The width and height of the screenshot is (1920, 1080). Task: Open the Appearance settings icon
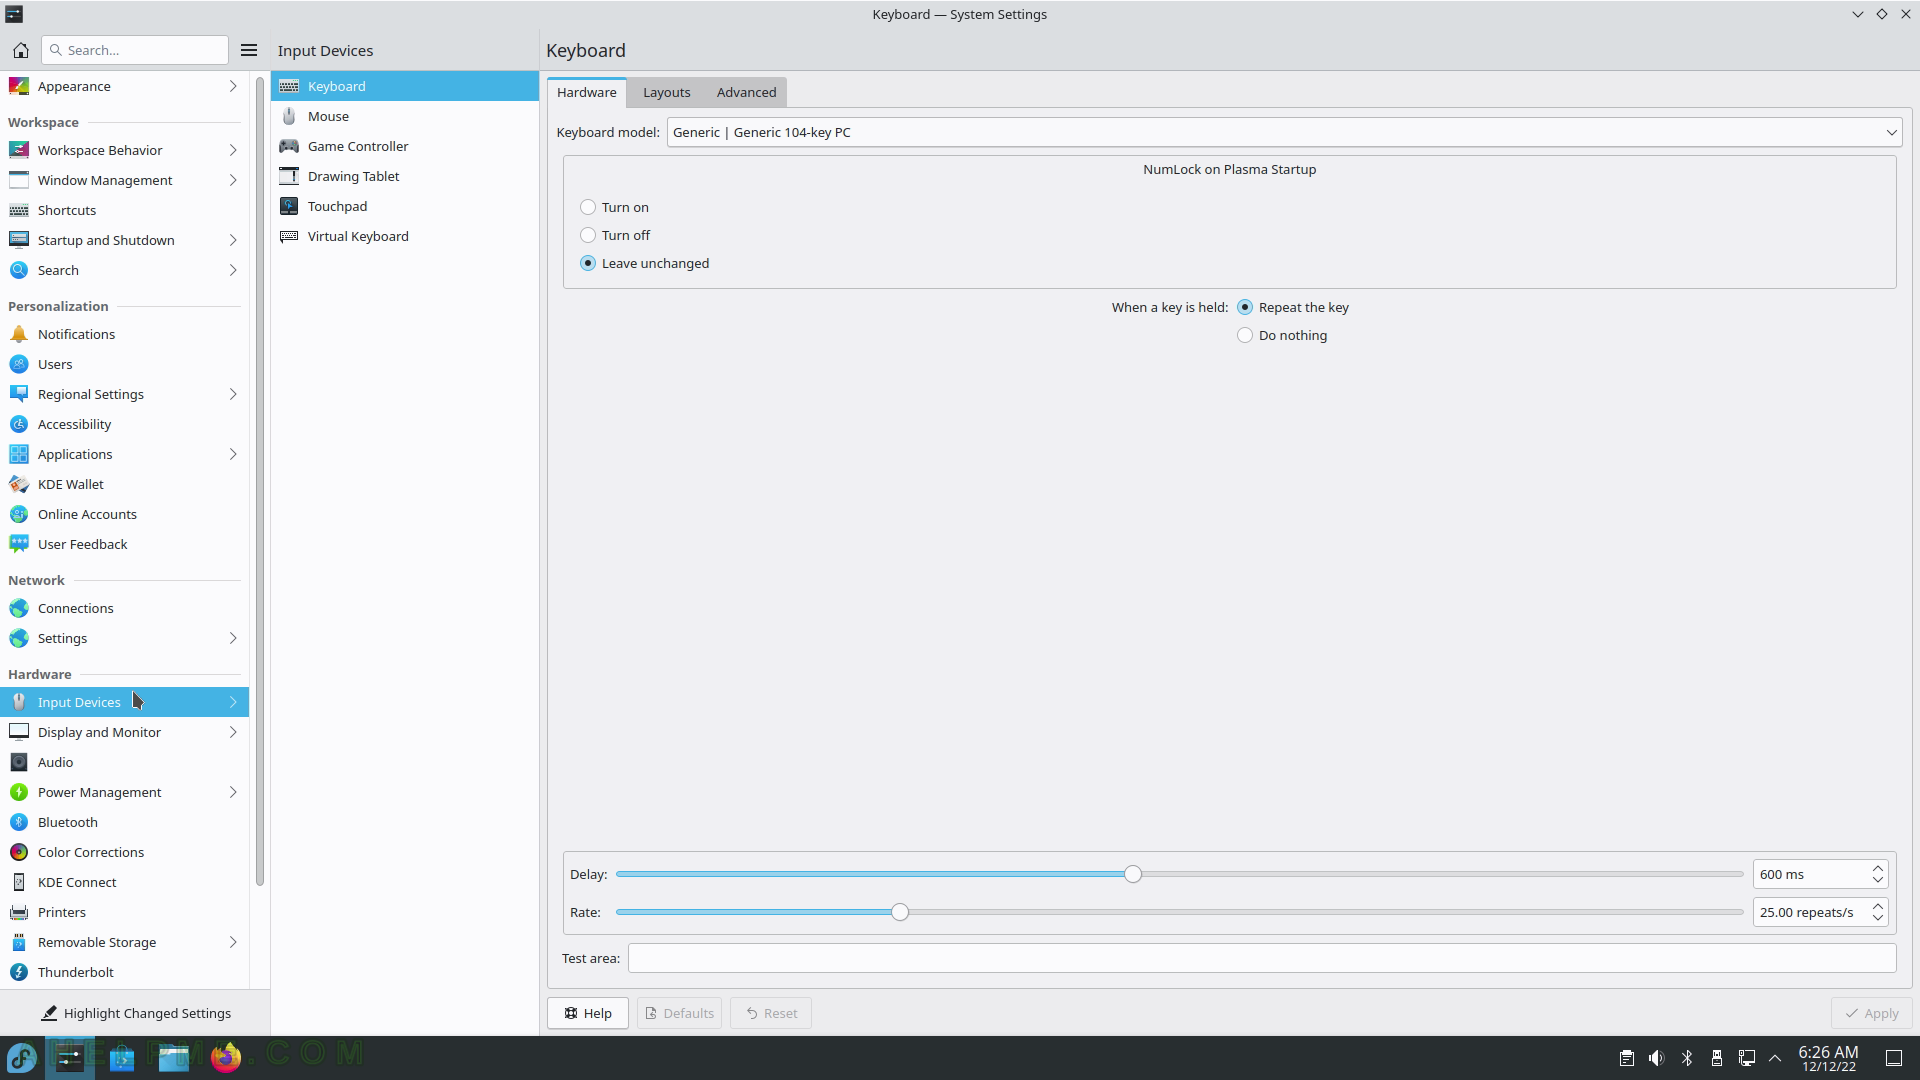click(x=19, y=86)
